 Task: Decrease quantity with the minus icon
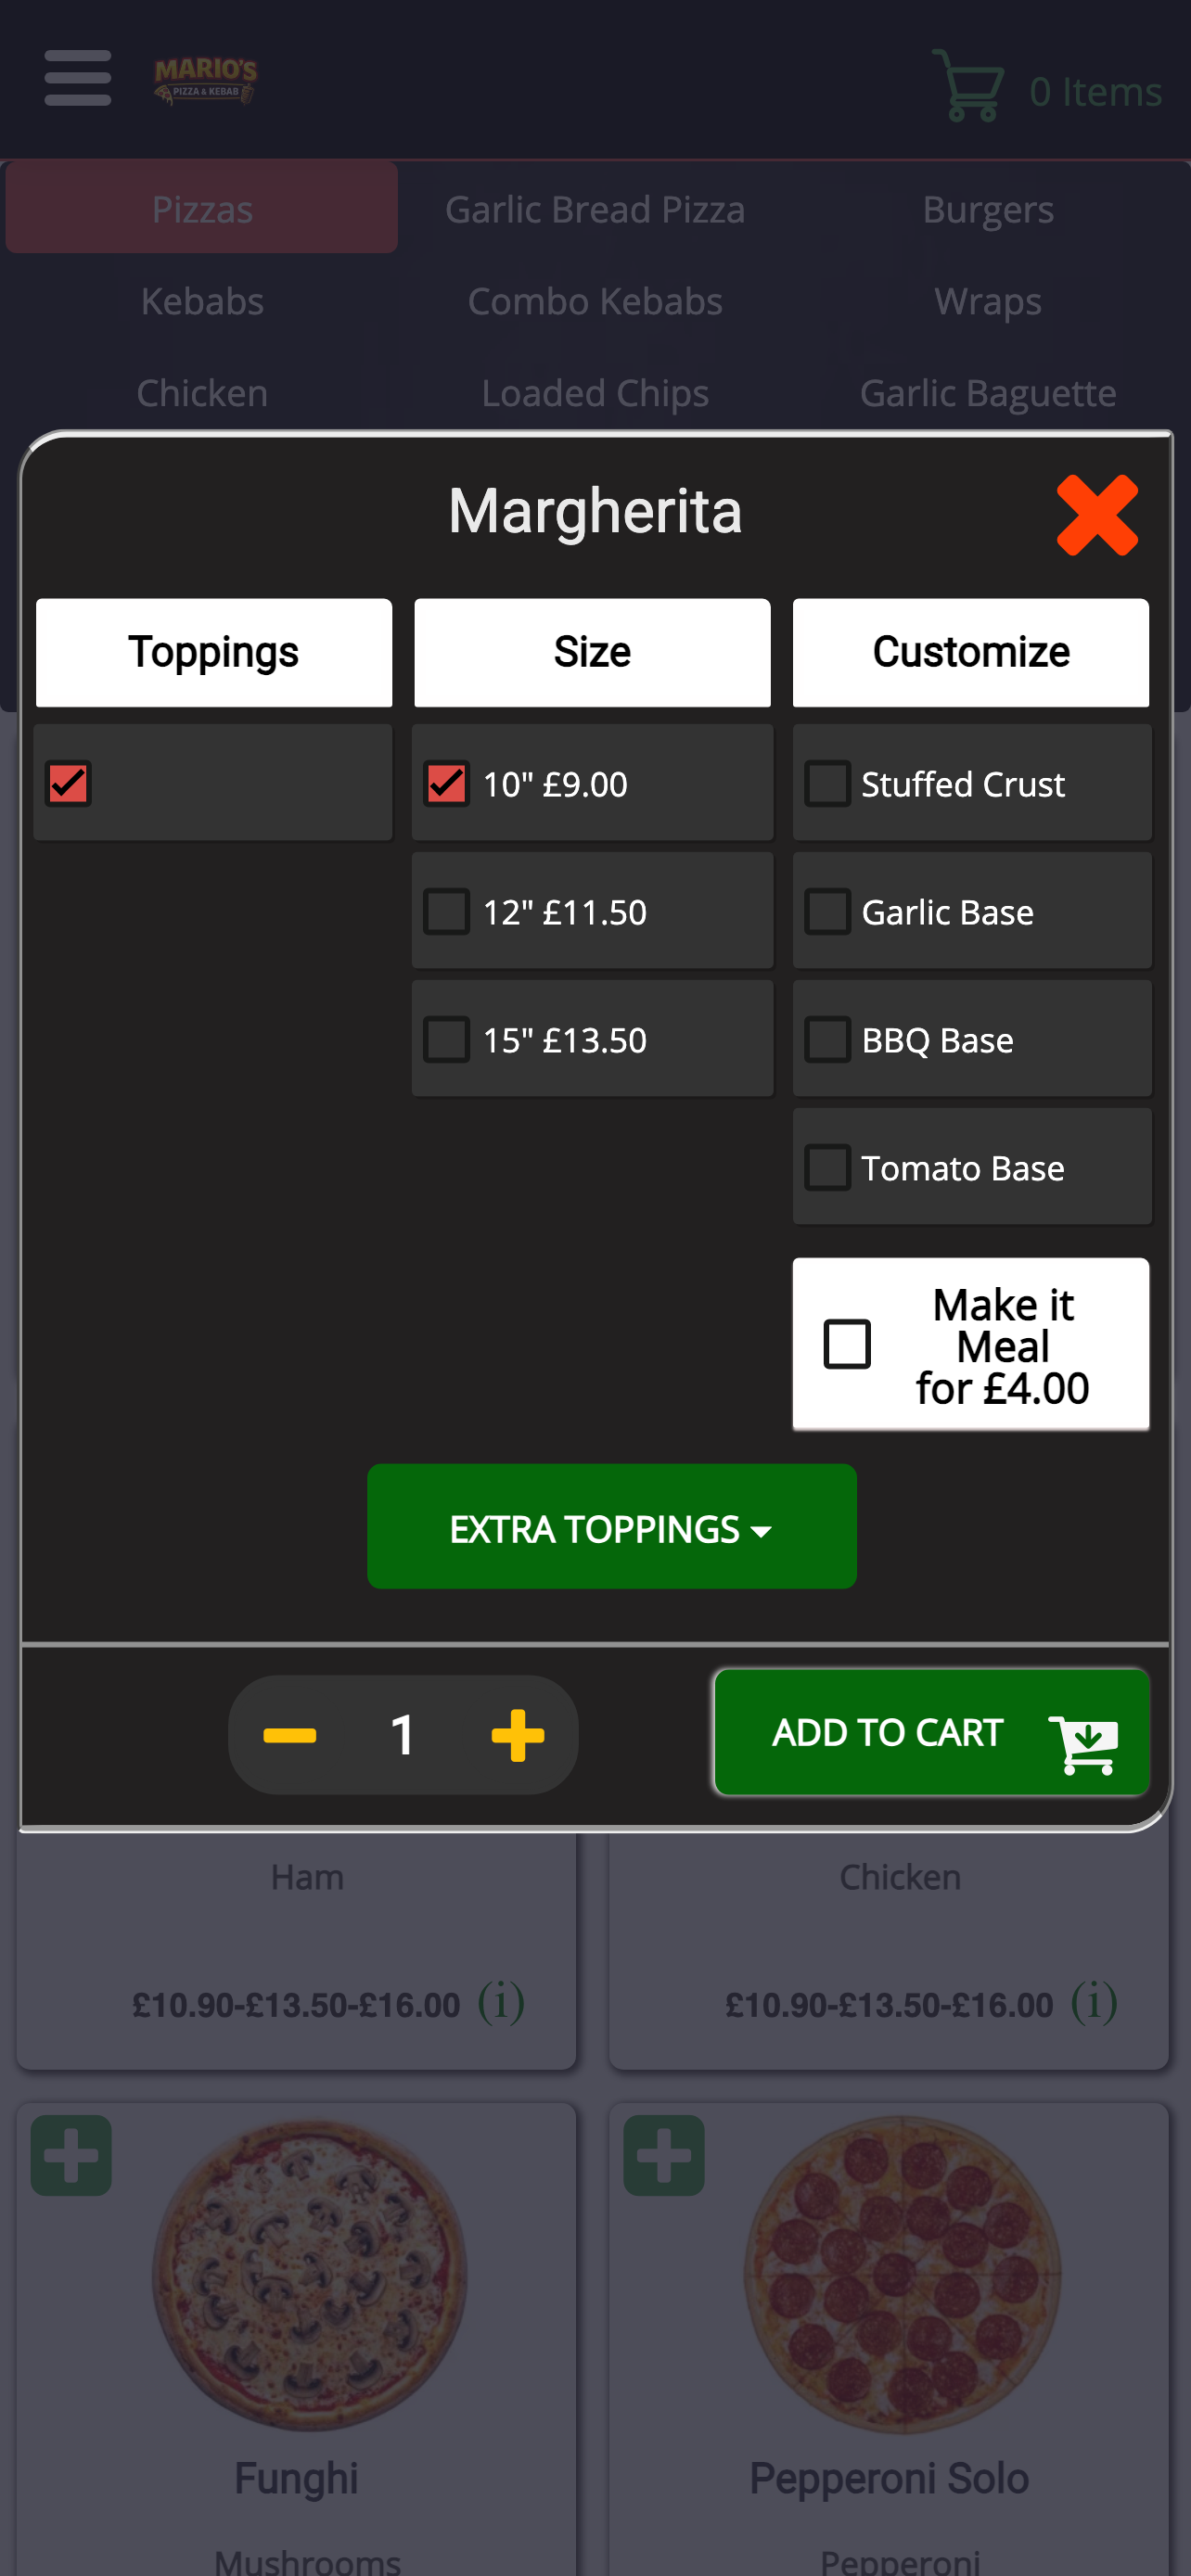click(x=290, y=1735)
